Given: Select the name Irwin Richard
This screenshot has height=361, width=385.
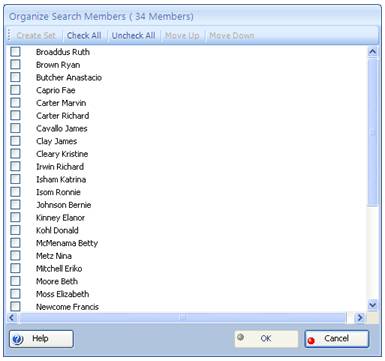Looking at the screenshot, I should (60, 167).
